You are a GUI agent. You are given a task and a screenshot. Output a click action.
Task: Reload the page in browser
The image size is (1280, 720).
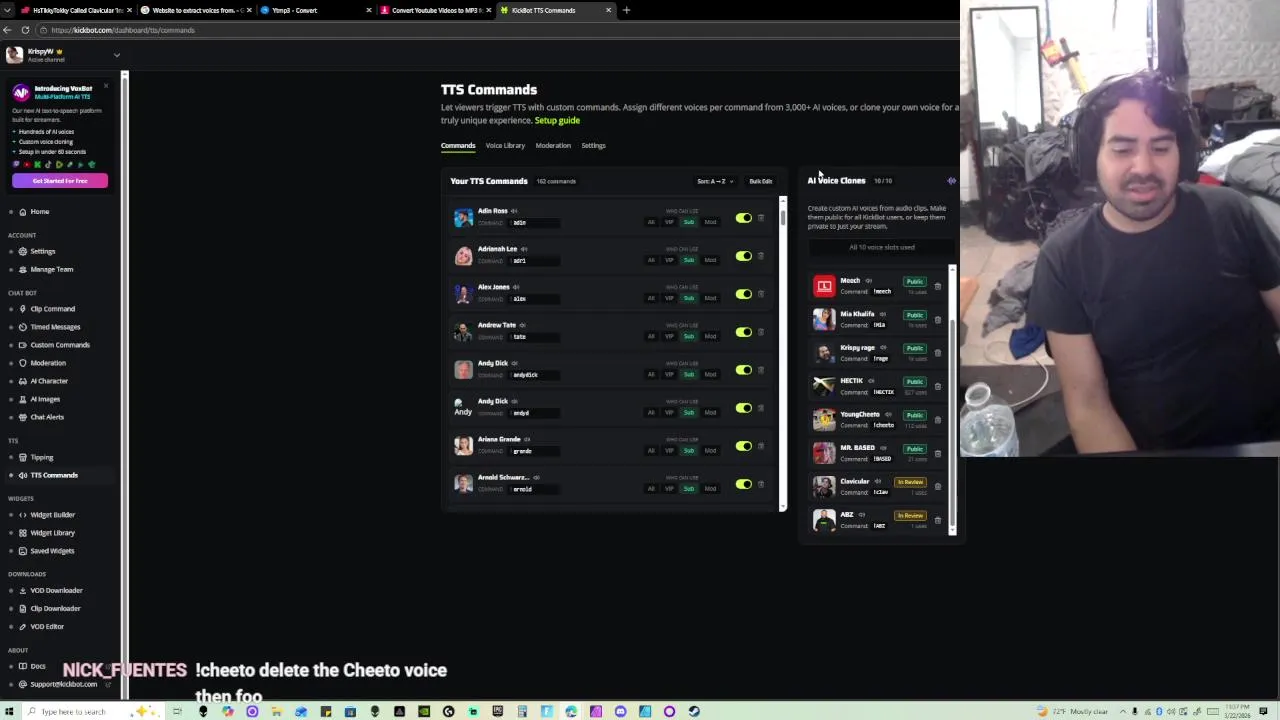coord(25,30)
